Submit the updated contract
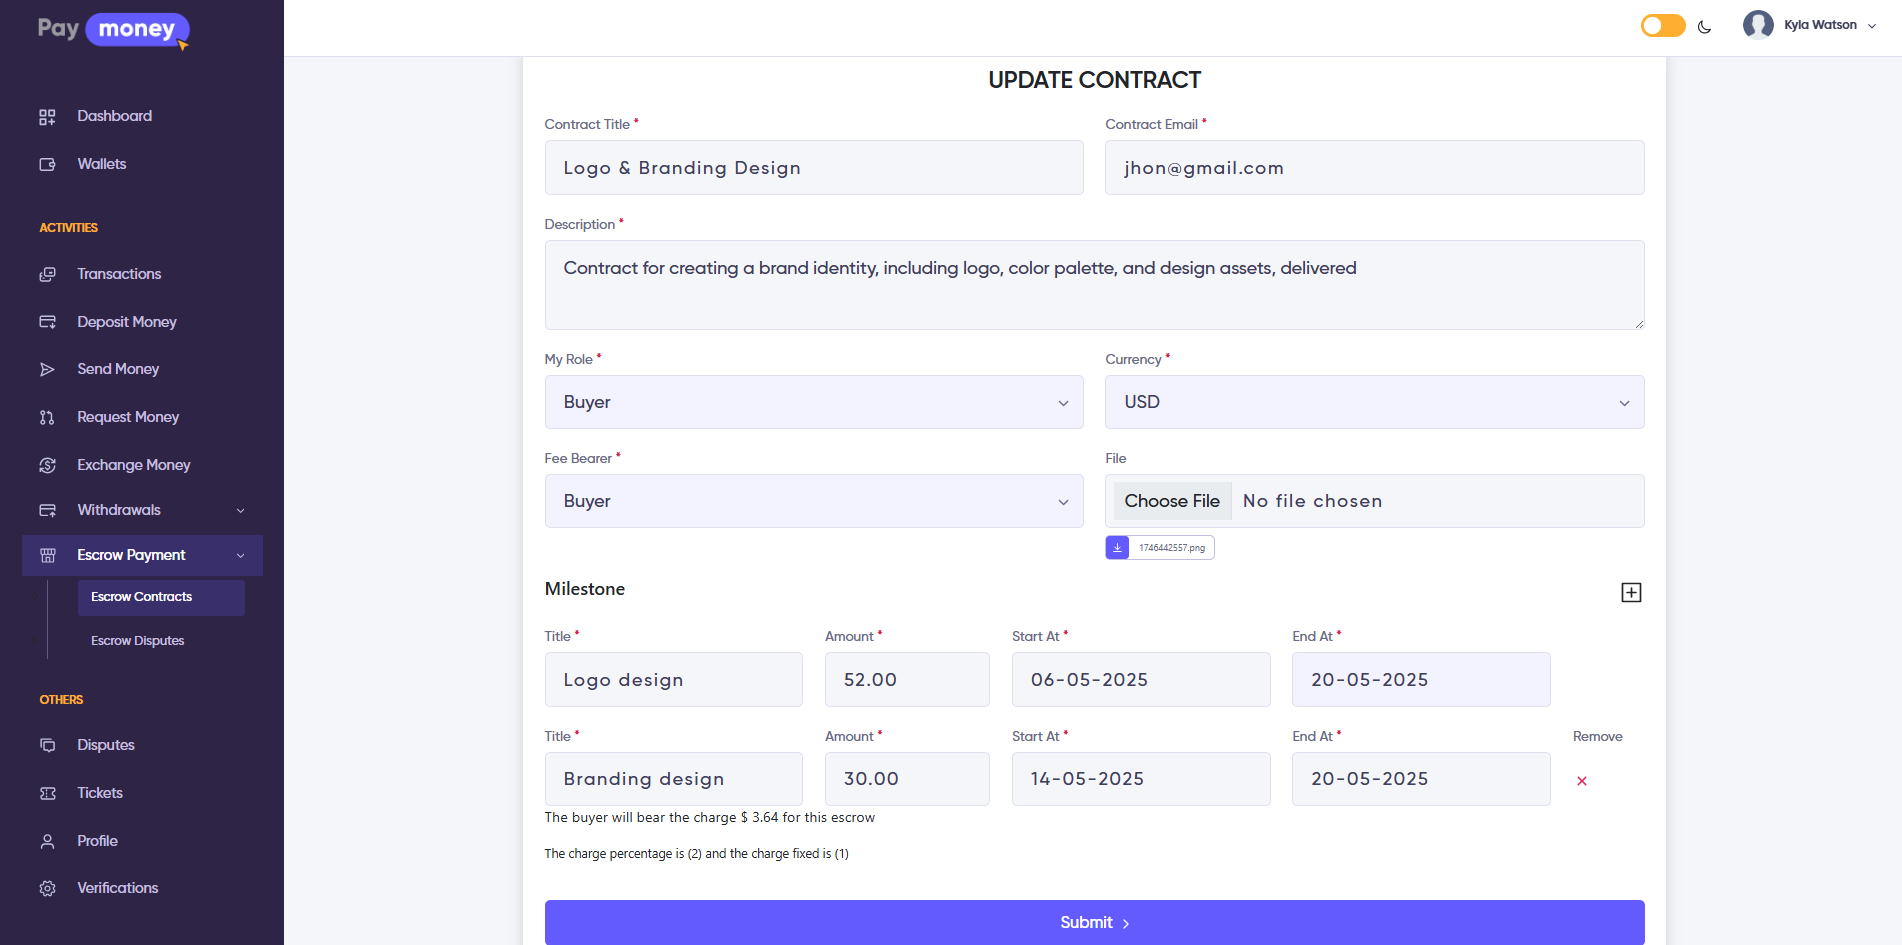Screen dimensions: 1902x945 [1094, 922]
